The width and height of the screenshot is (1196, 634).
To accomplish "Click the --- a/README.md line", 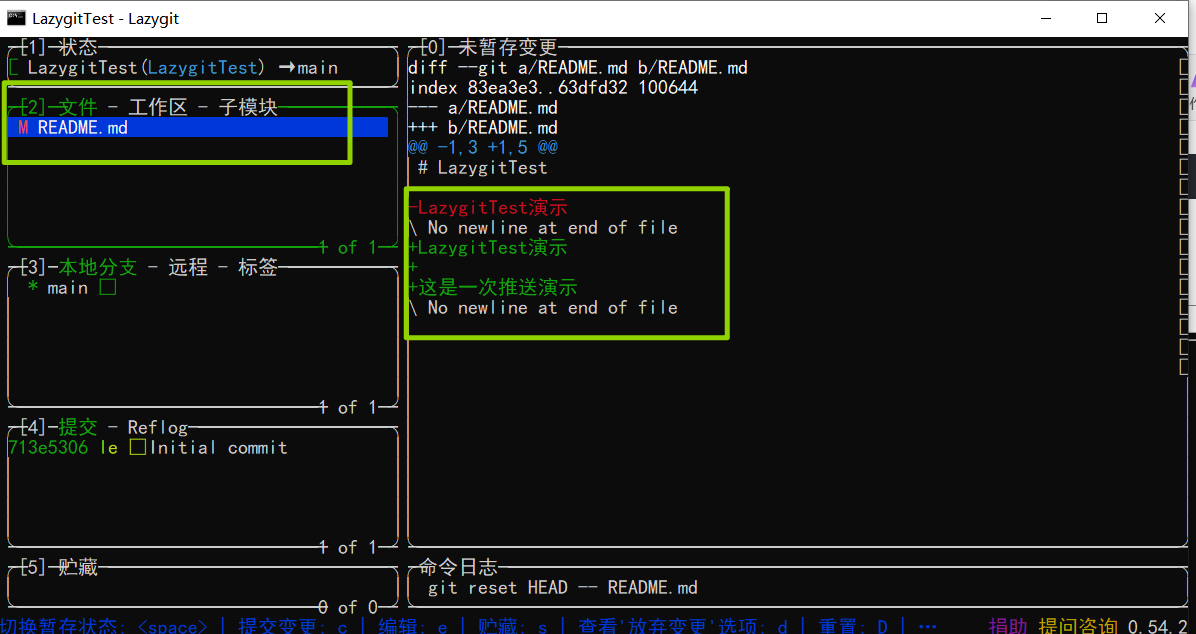I will (483, 108).
